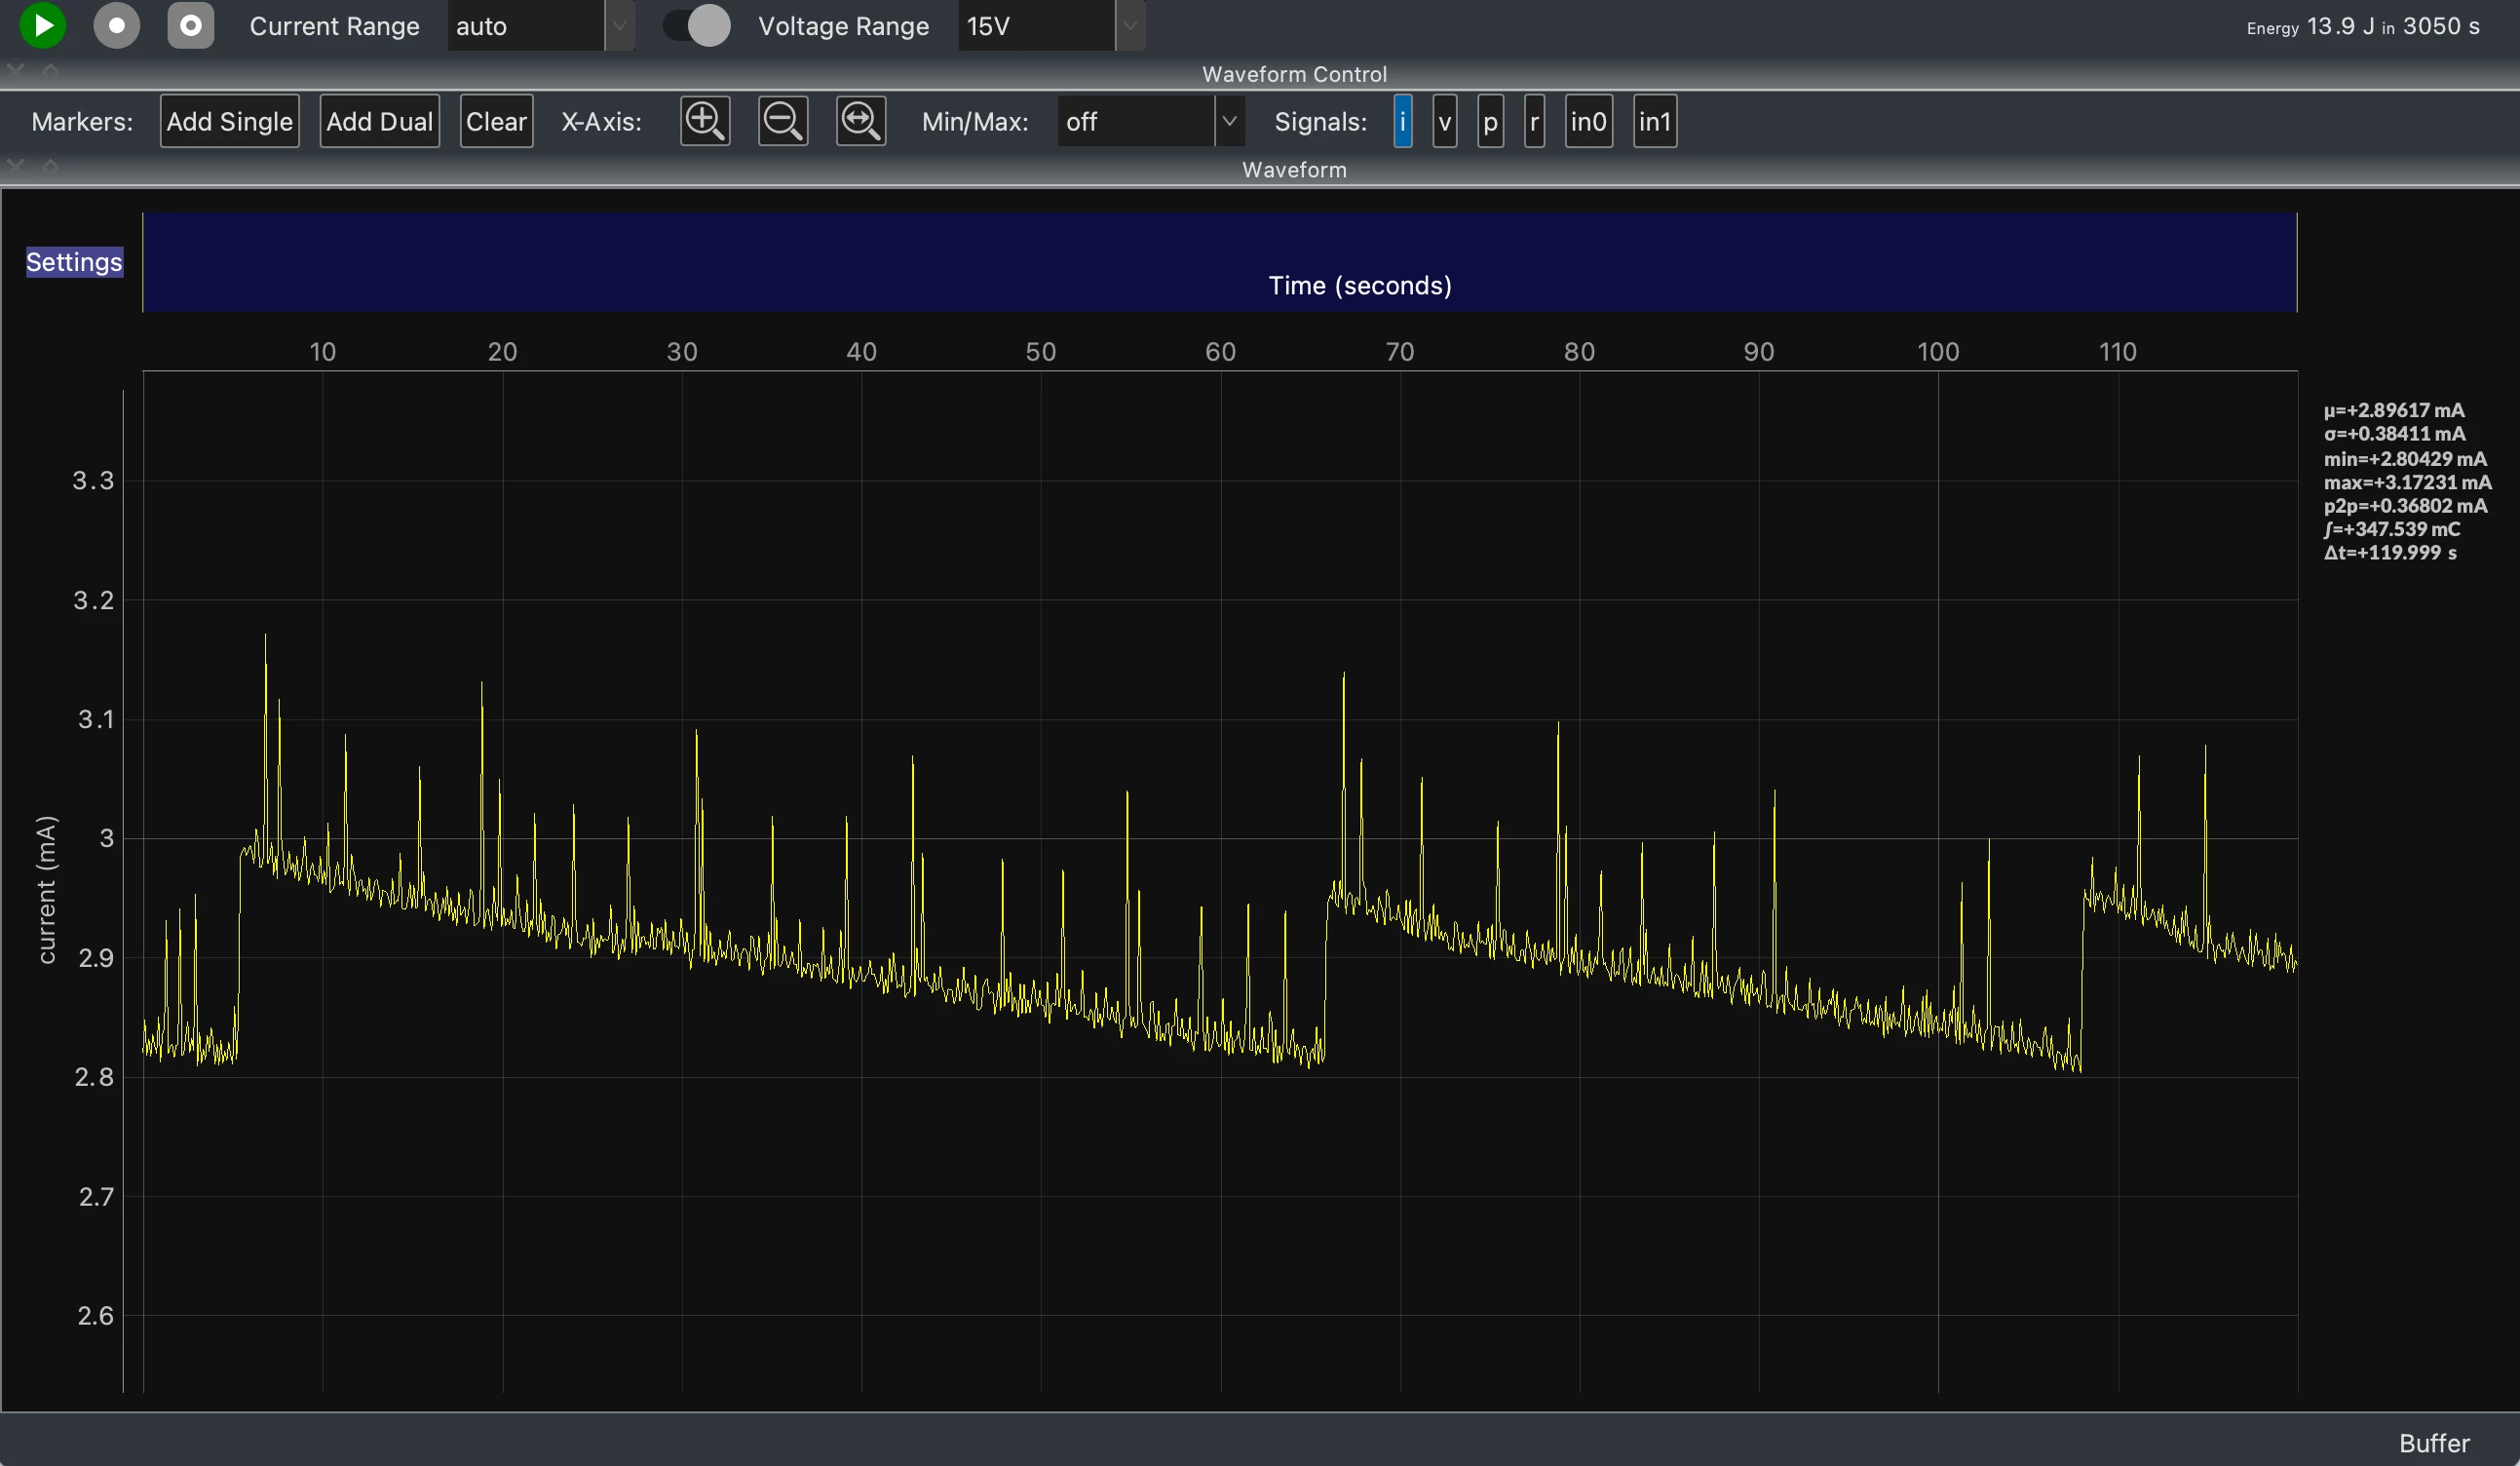Clear all markers

[x=497, y=122]
